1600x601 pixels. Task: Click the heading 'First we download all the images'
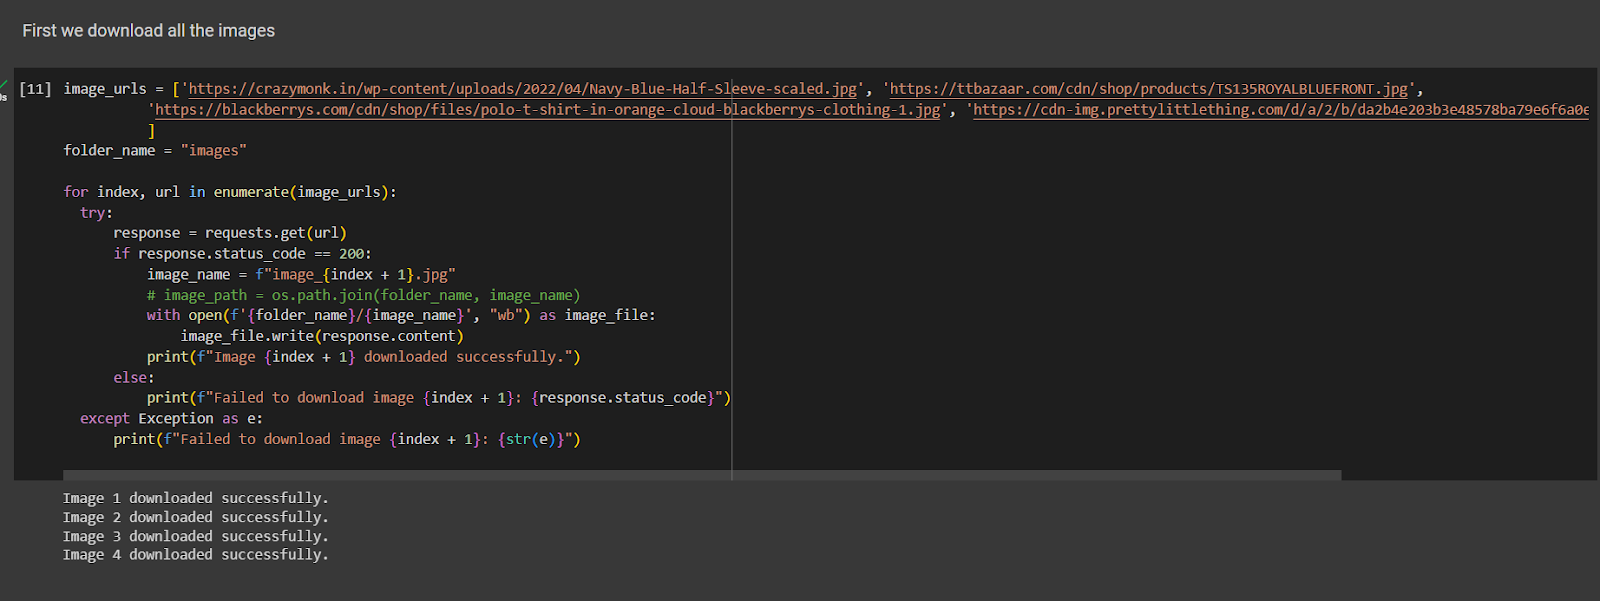pos(149,31)
